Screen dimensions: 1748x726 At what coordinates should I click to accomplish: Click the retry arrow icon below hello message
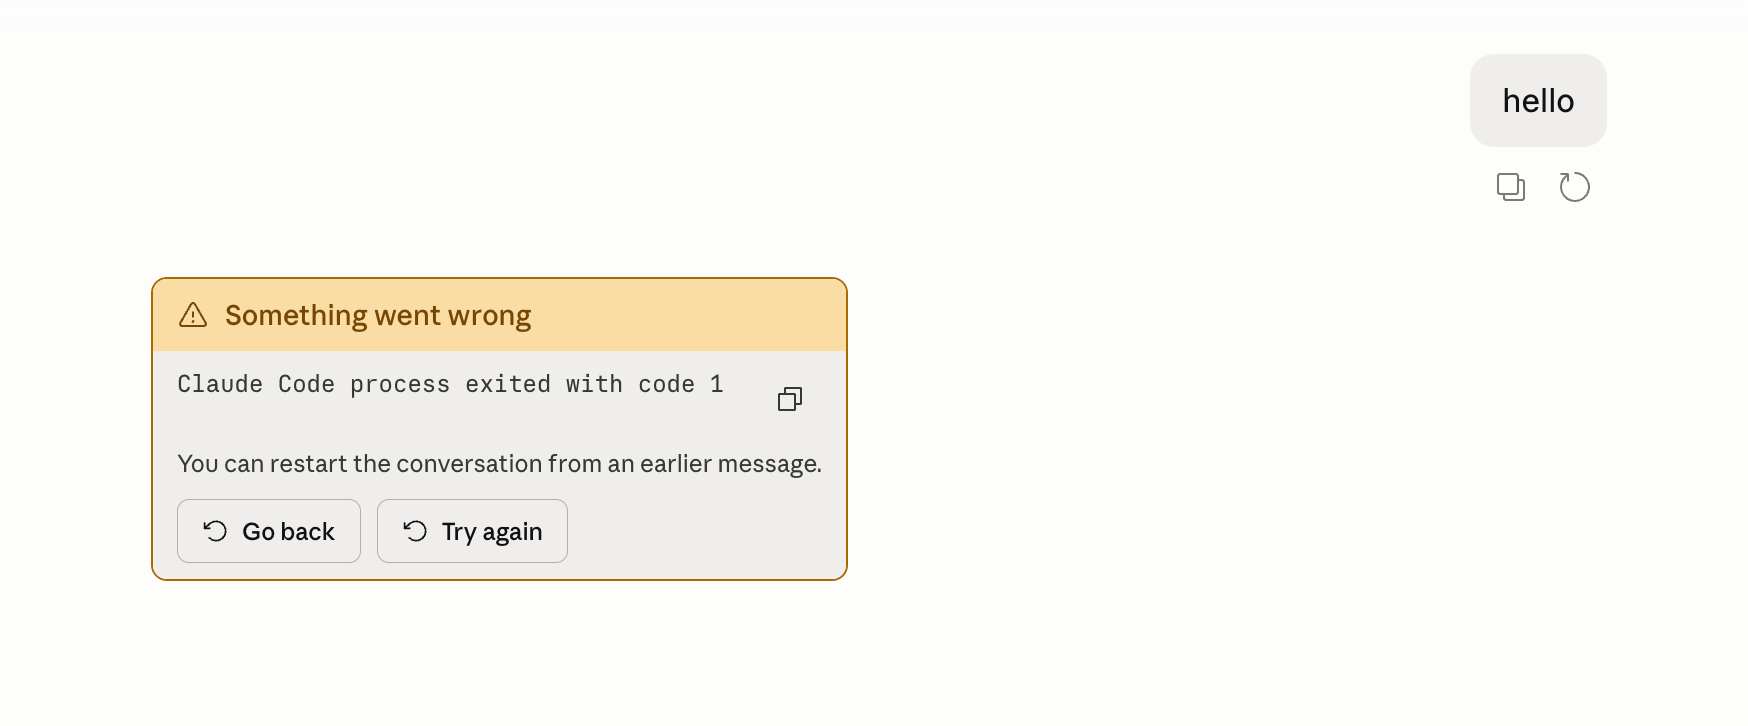pyautogui.click(x=1574, y=187)
